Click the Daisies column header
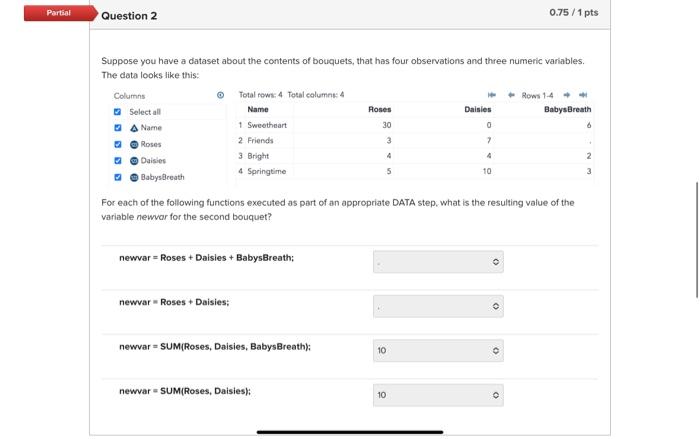 (478, 109)
